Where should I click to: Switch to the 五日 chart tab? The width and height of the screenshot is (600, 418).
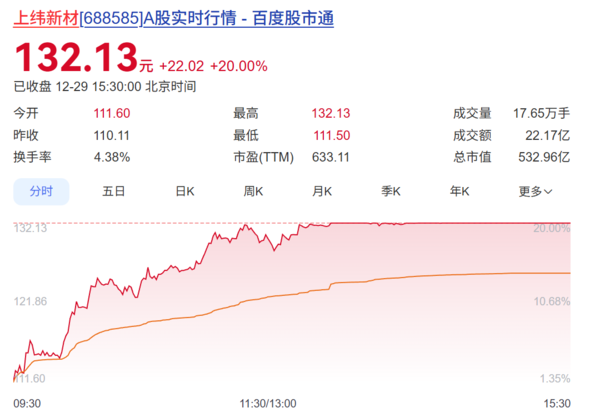coord(114,191)
